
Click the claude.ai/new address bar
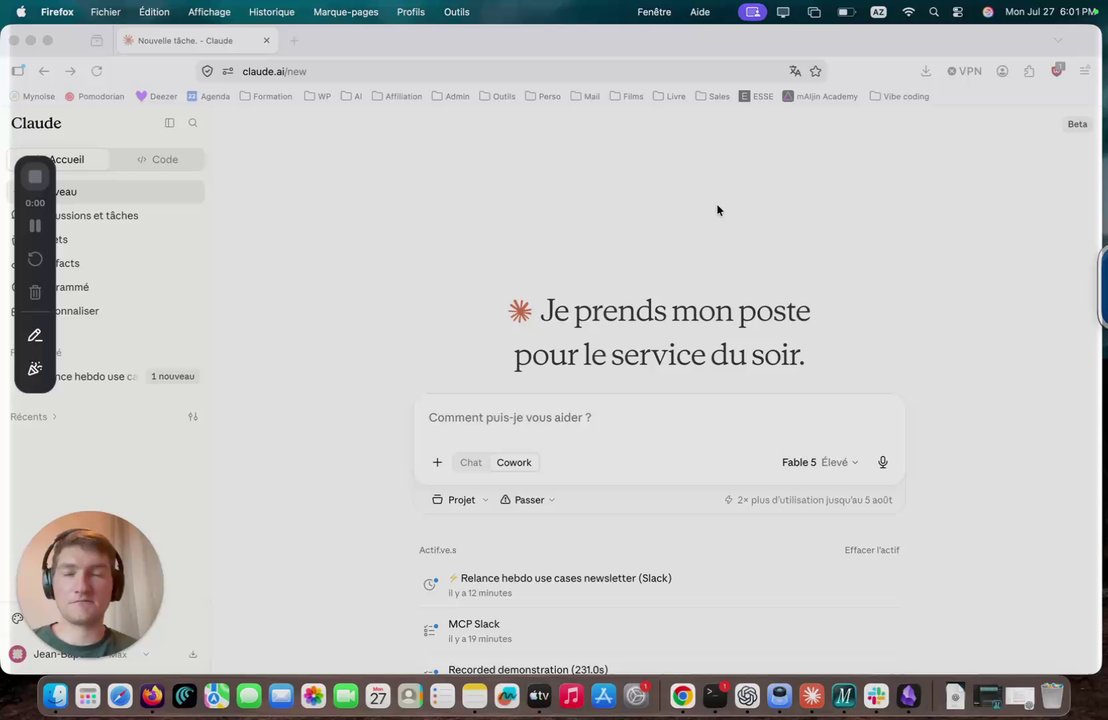tap(509, 71)
